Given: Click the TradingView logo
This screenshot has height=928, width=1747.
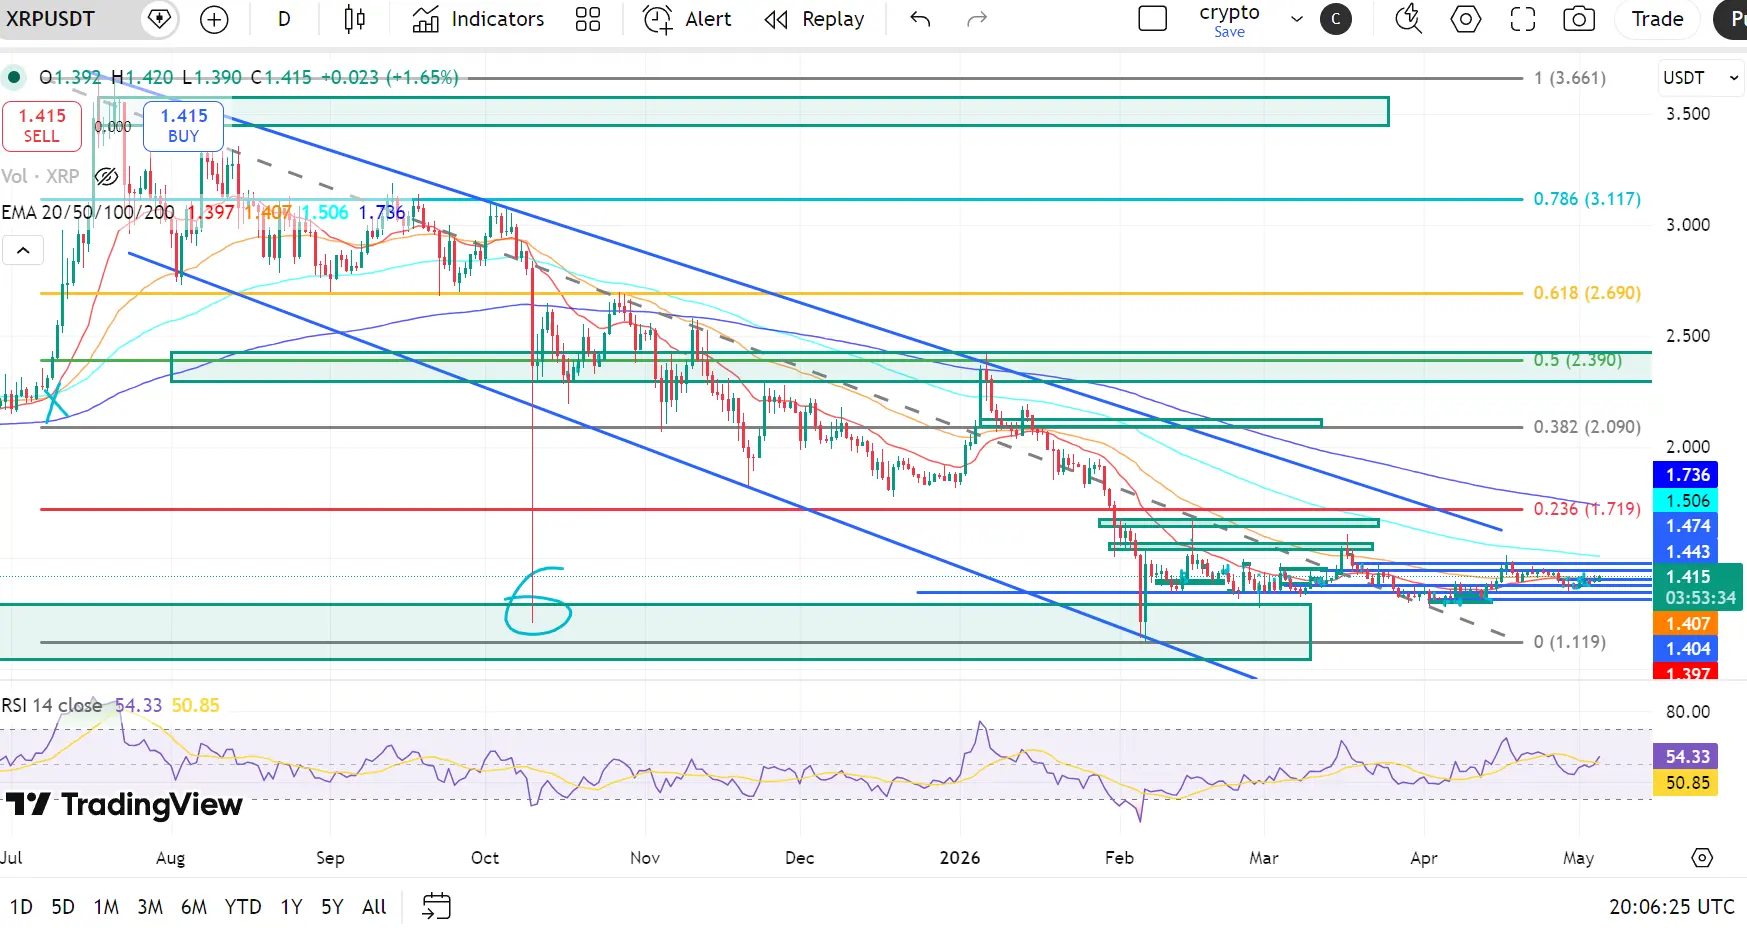Looking at the screenshot, I should pos(124,805).
